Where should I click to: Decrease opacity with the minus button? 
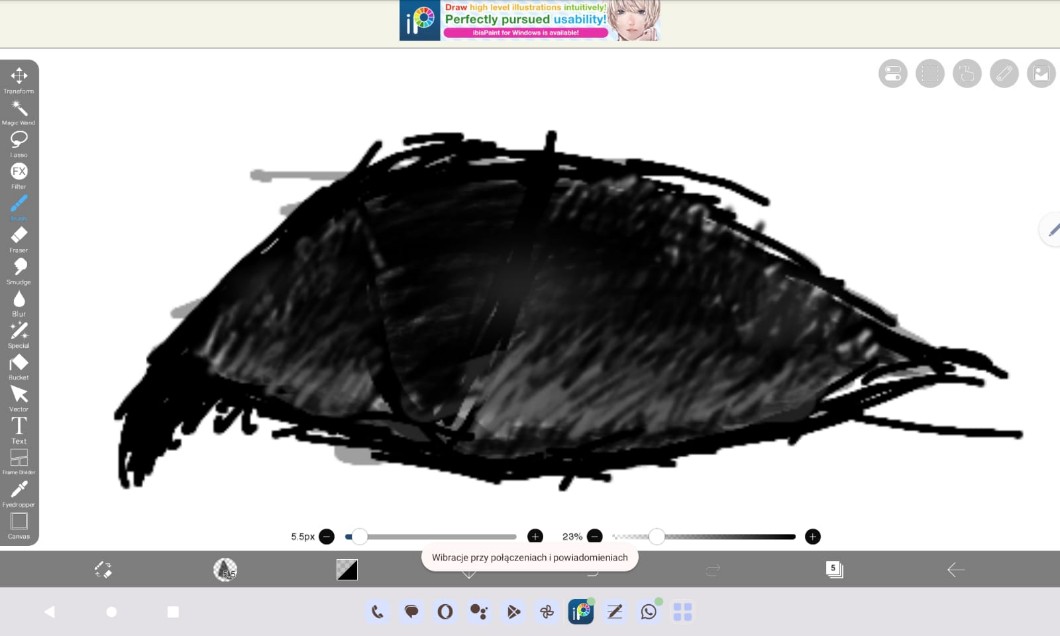(595, 537)
